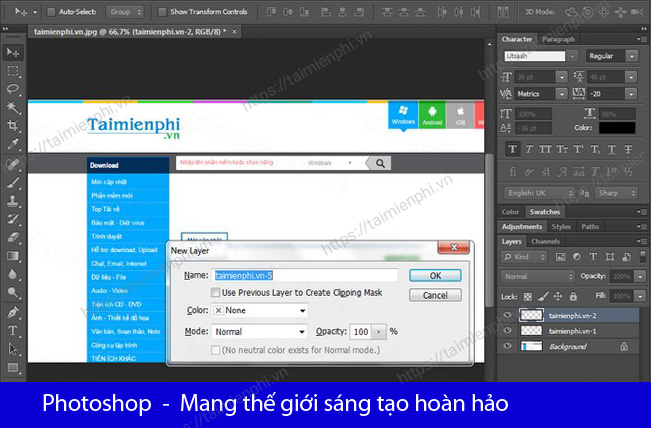
Task: Select the Dodge tool
Action: tap(13, 292)
